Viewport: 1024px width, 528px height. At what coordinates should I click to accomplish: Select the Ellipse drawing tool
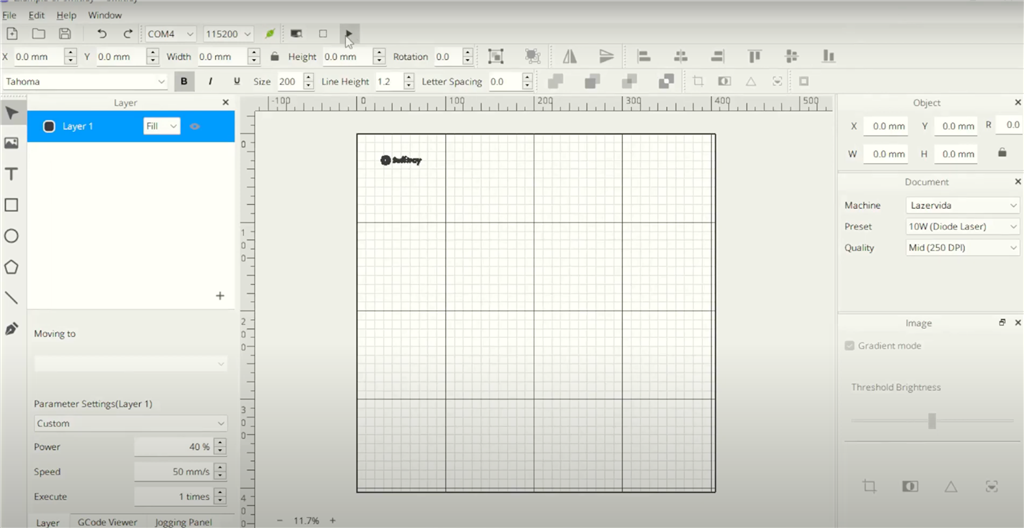tap(12, 236)
